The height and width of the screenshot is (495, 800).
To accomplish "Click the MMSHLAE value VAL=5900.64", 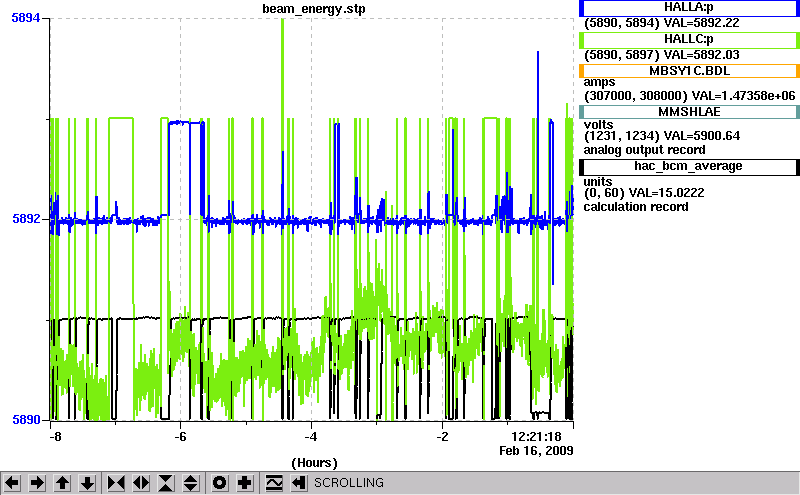I will [702, 136].
